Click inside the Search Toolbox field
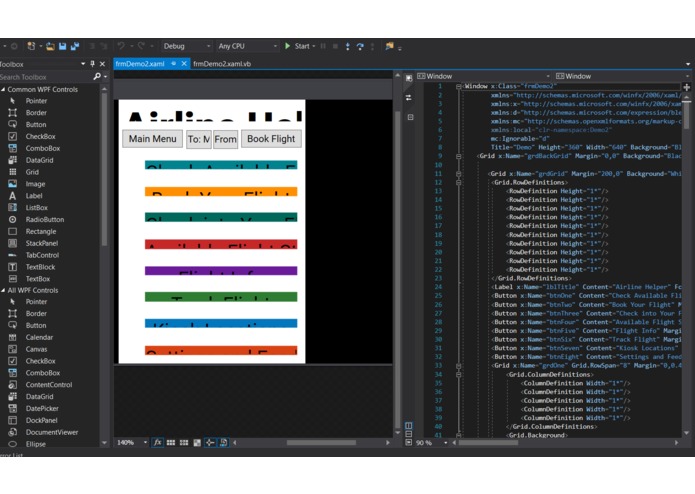 44,77
